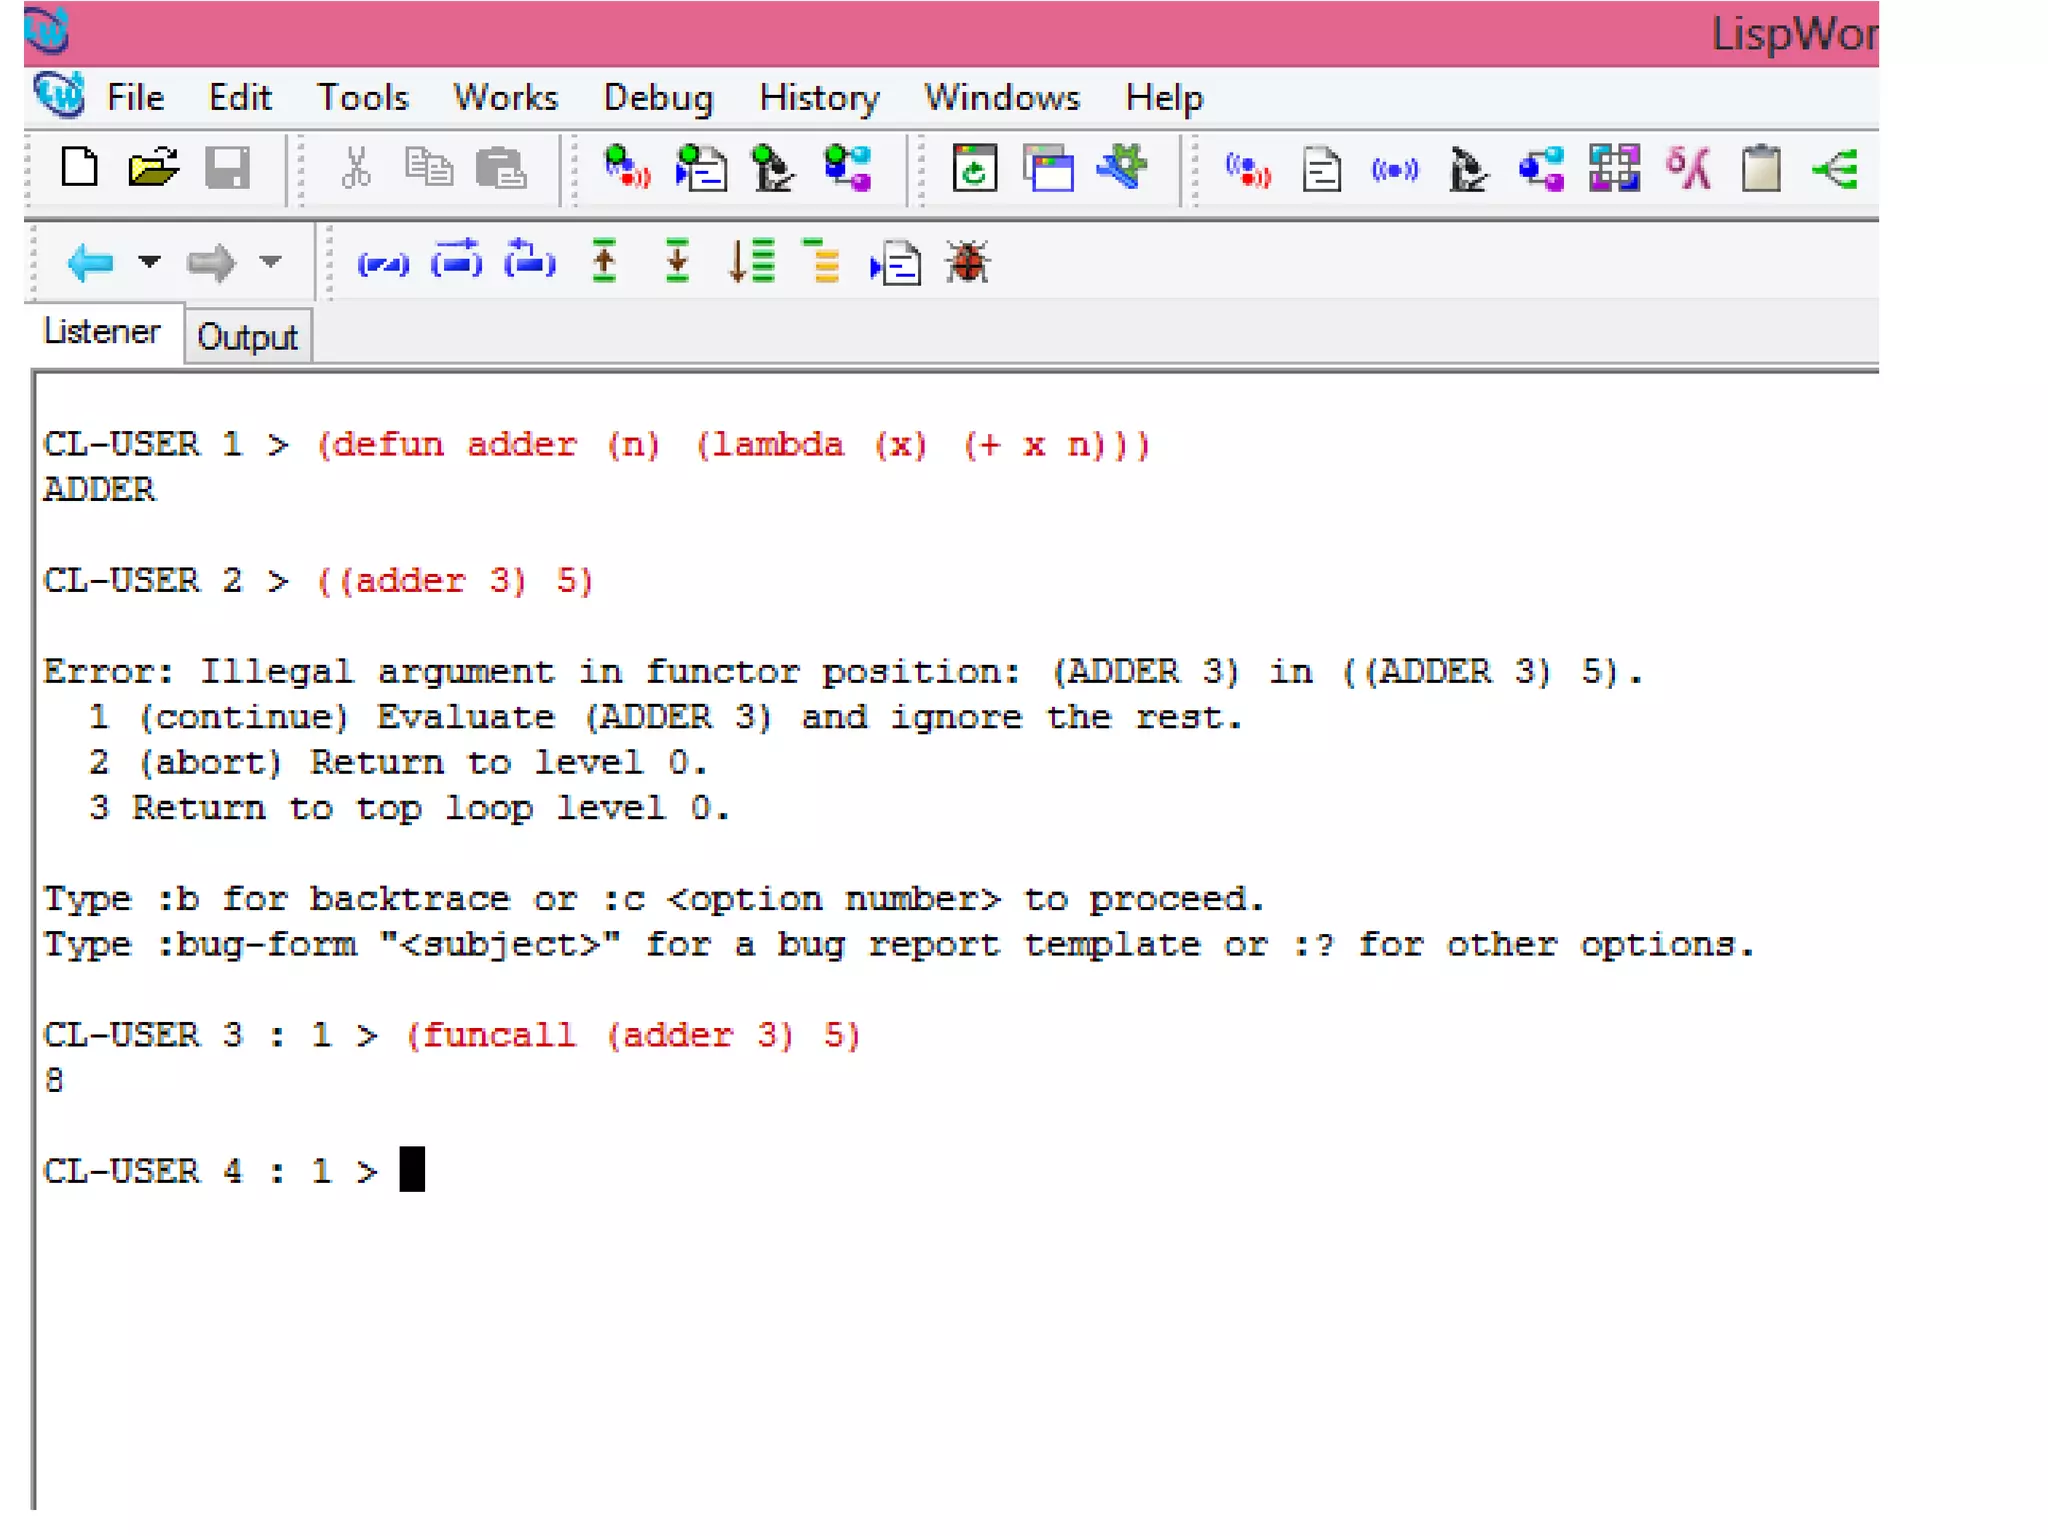This screenshot has width=2048, height=1536.
Task: Click the '2 (abort) Return to level 0.' line
Action: (398, 762)
